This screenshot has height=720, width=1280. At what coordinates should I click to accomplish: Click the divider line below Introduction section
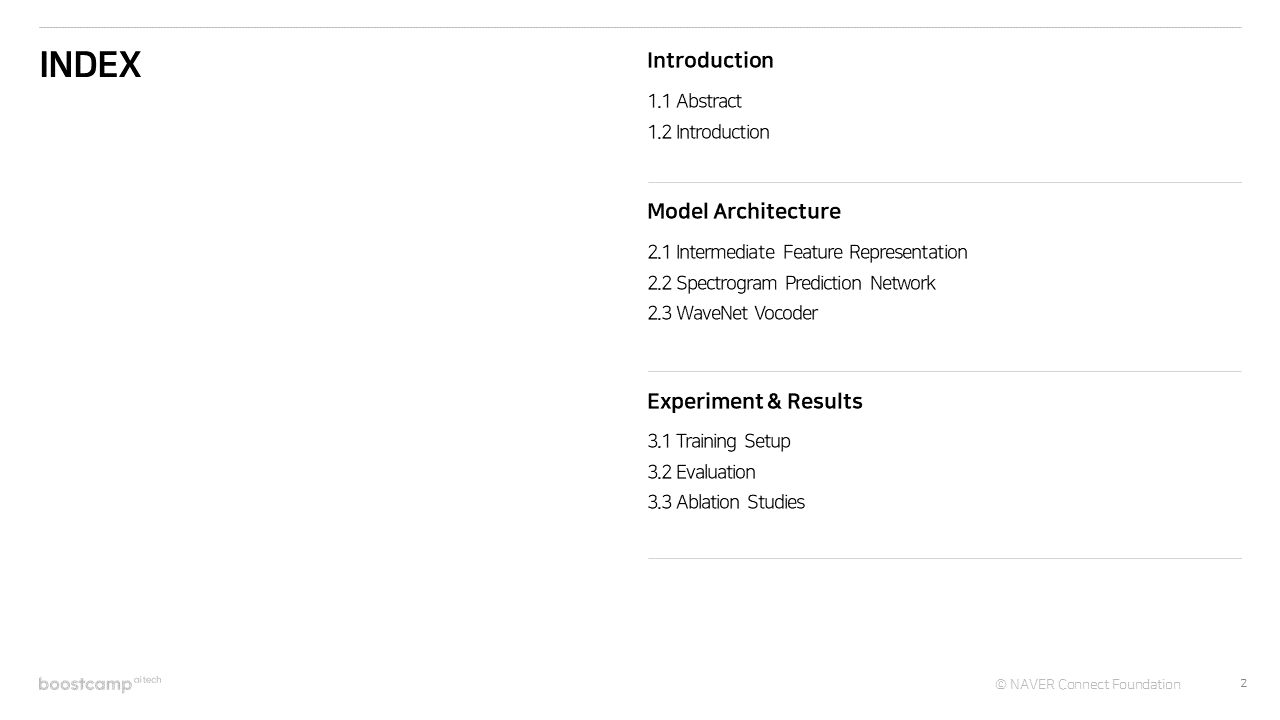click(x=944, y=182)
